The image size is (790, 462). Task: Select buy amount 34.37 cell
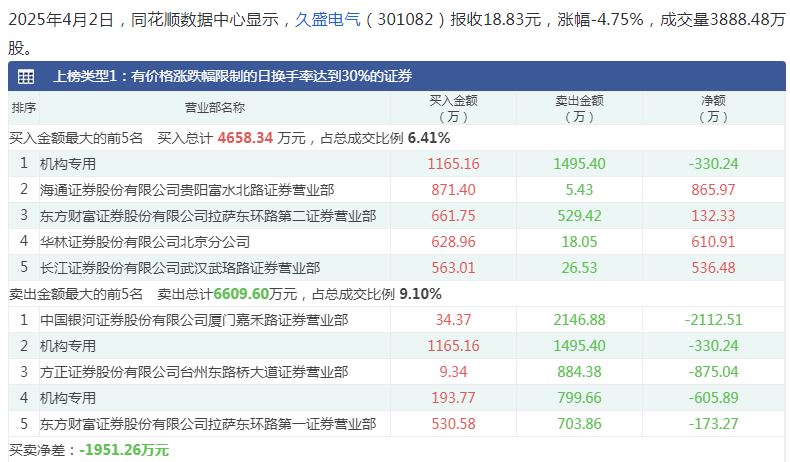[x=453, y=320]
